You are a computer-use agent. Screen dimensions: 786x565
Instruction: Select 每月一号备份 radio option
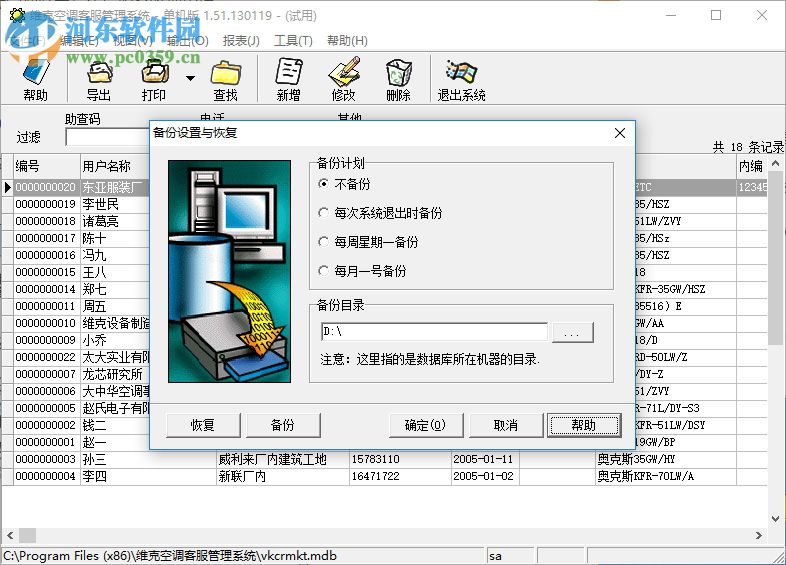362,271
